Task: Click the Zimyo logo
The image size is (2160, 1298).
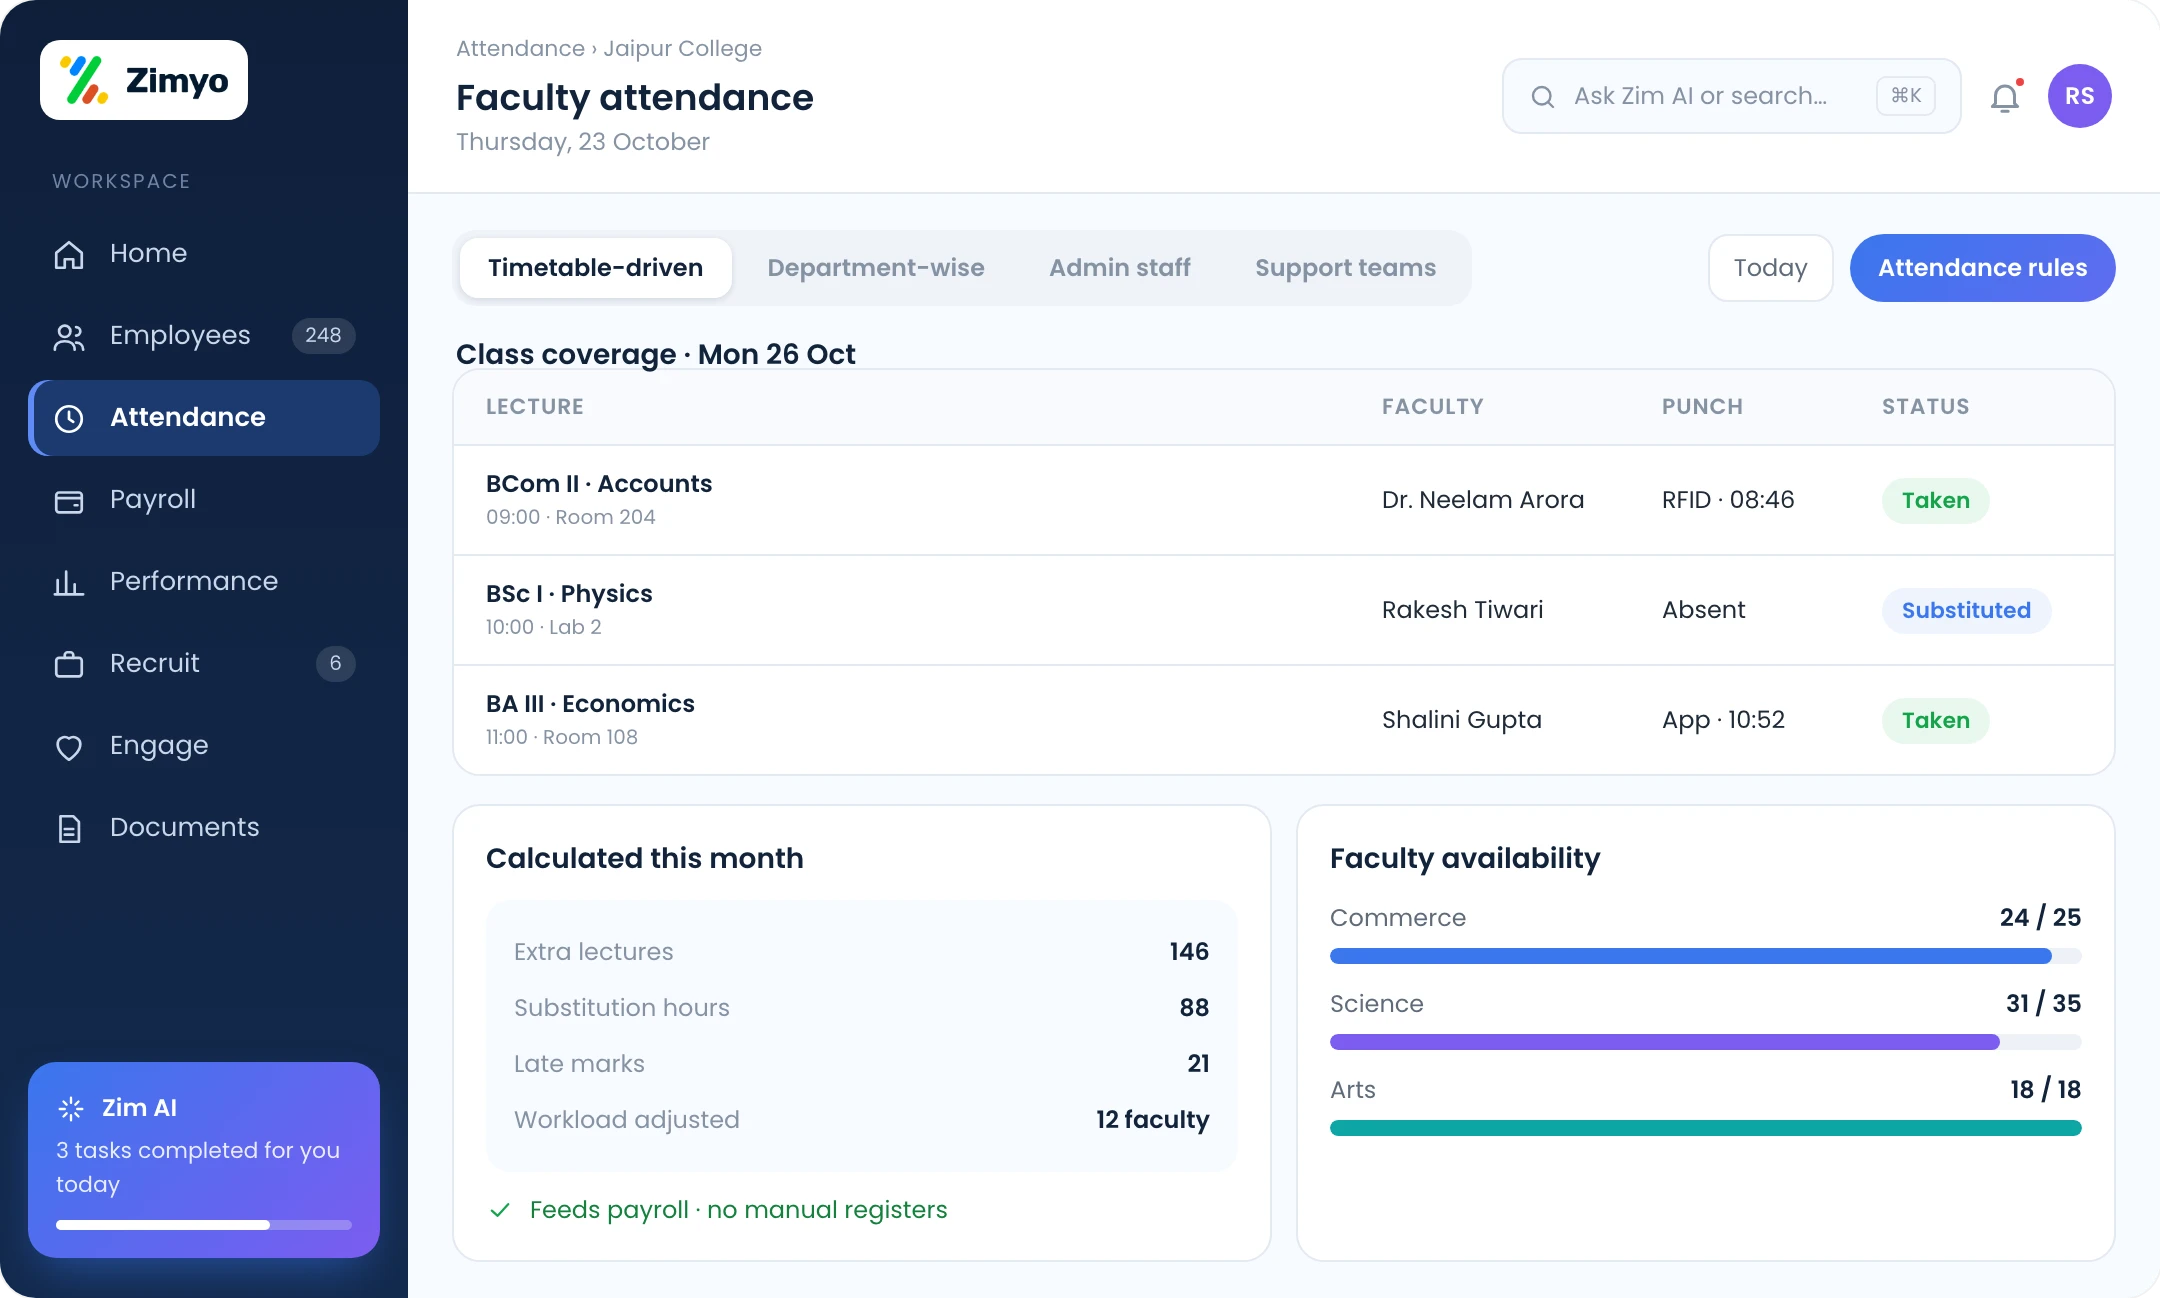Action: pos(144,80)
